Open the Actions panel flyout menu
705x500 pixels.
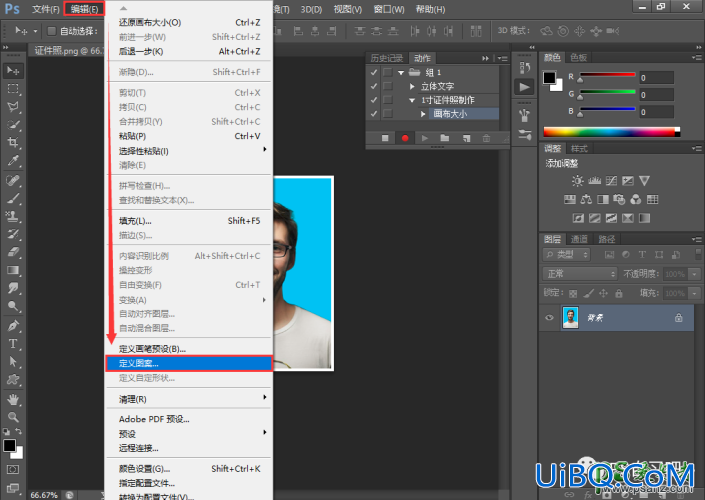point(503,58)
